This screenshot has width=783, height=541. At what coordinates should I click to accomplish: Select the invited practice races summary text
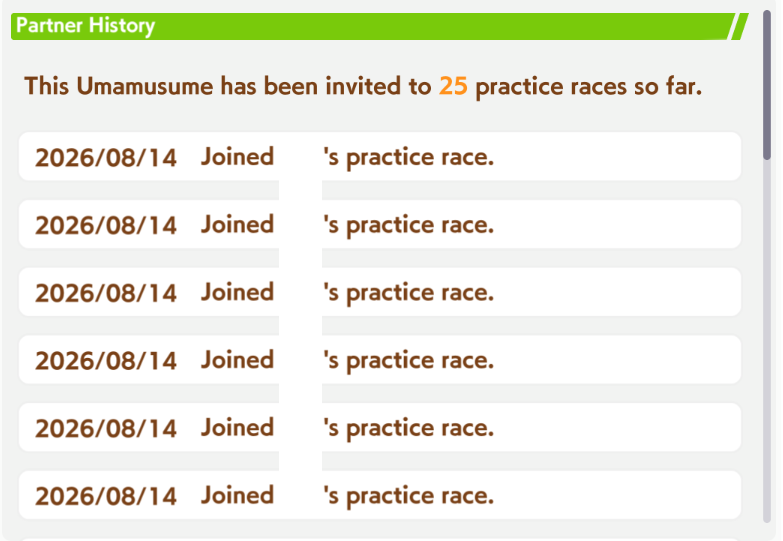point(363,86)
